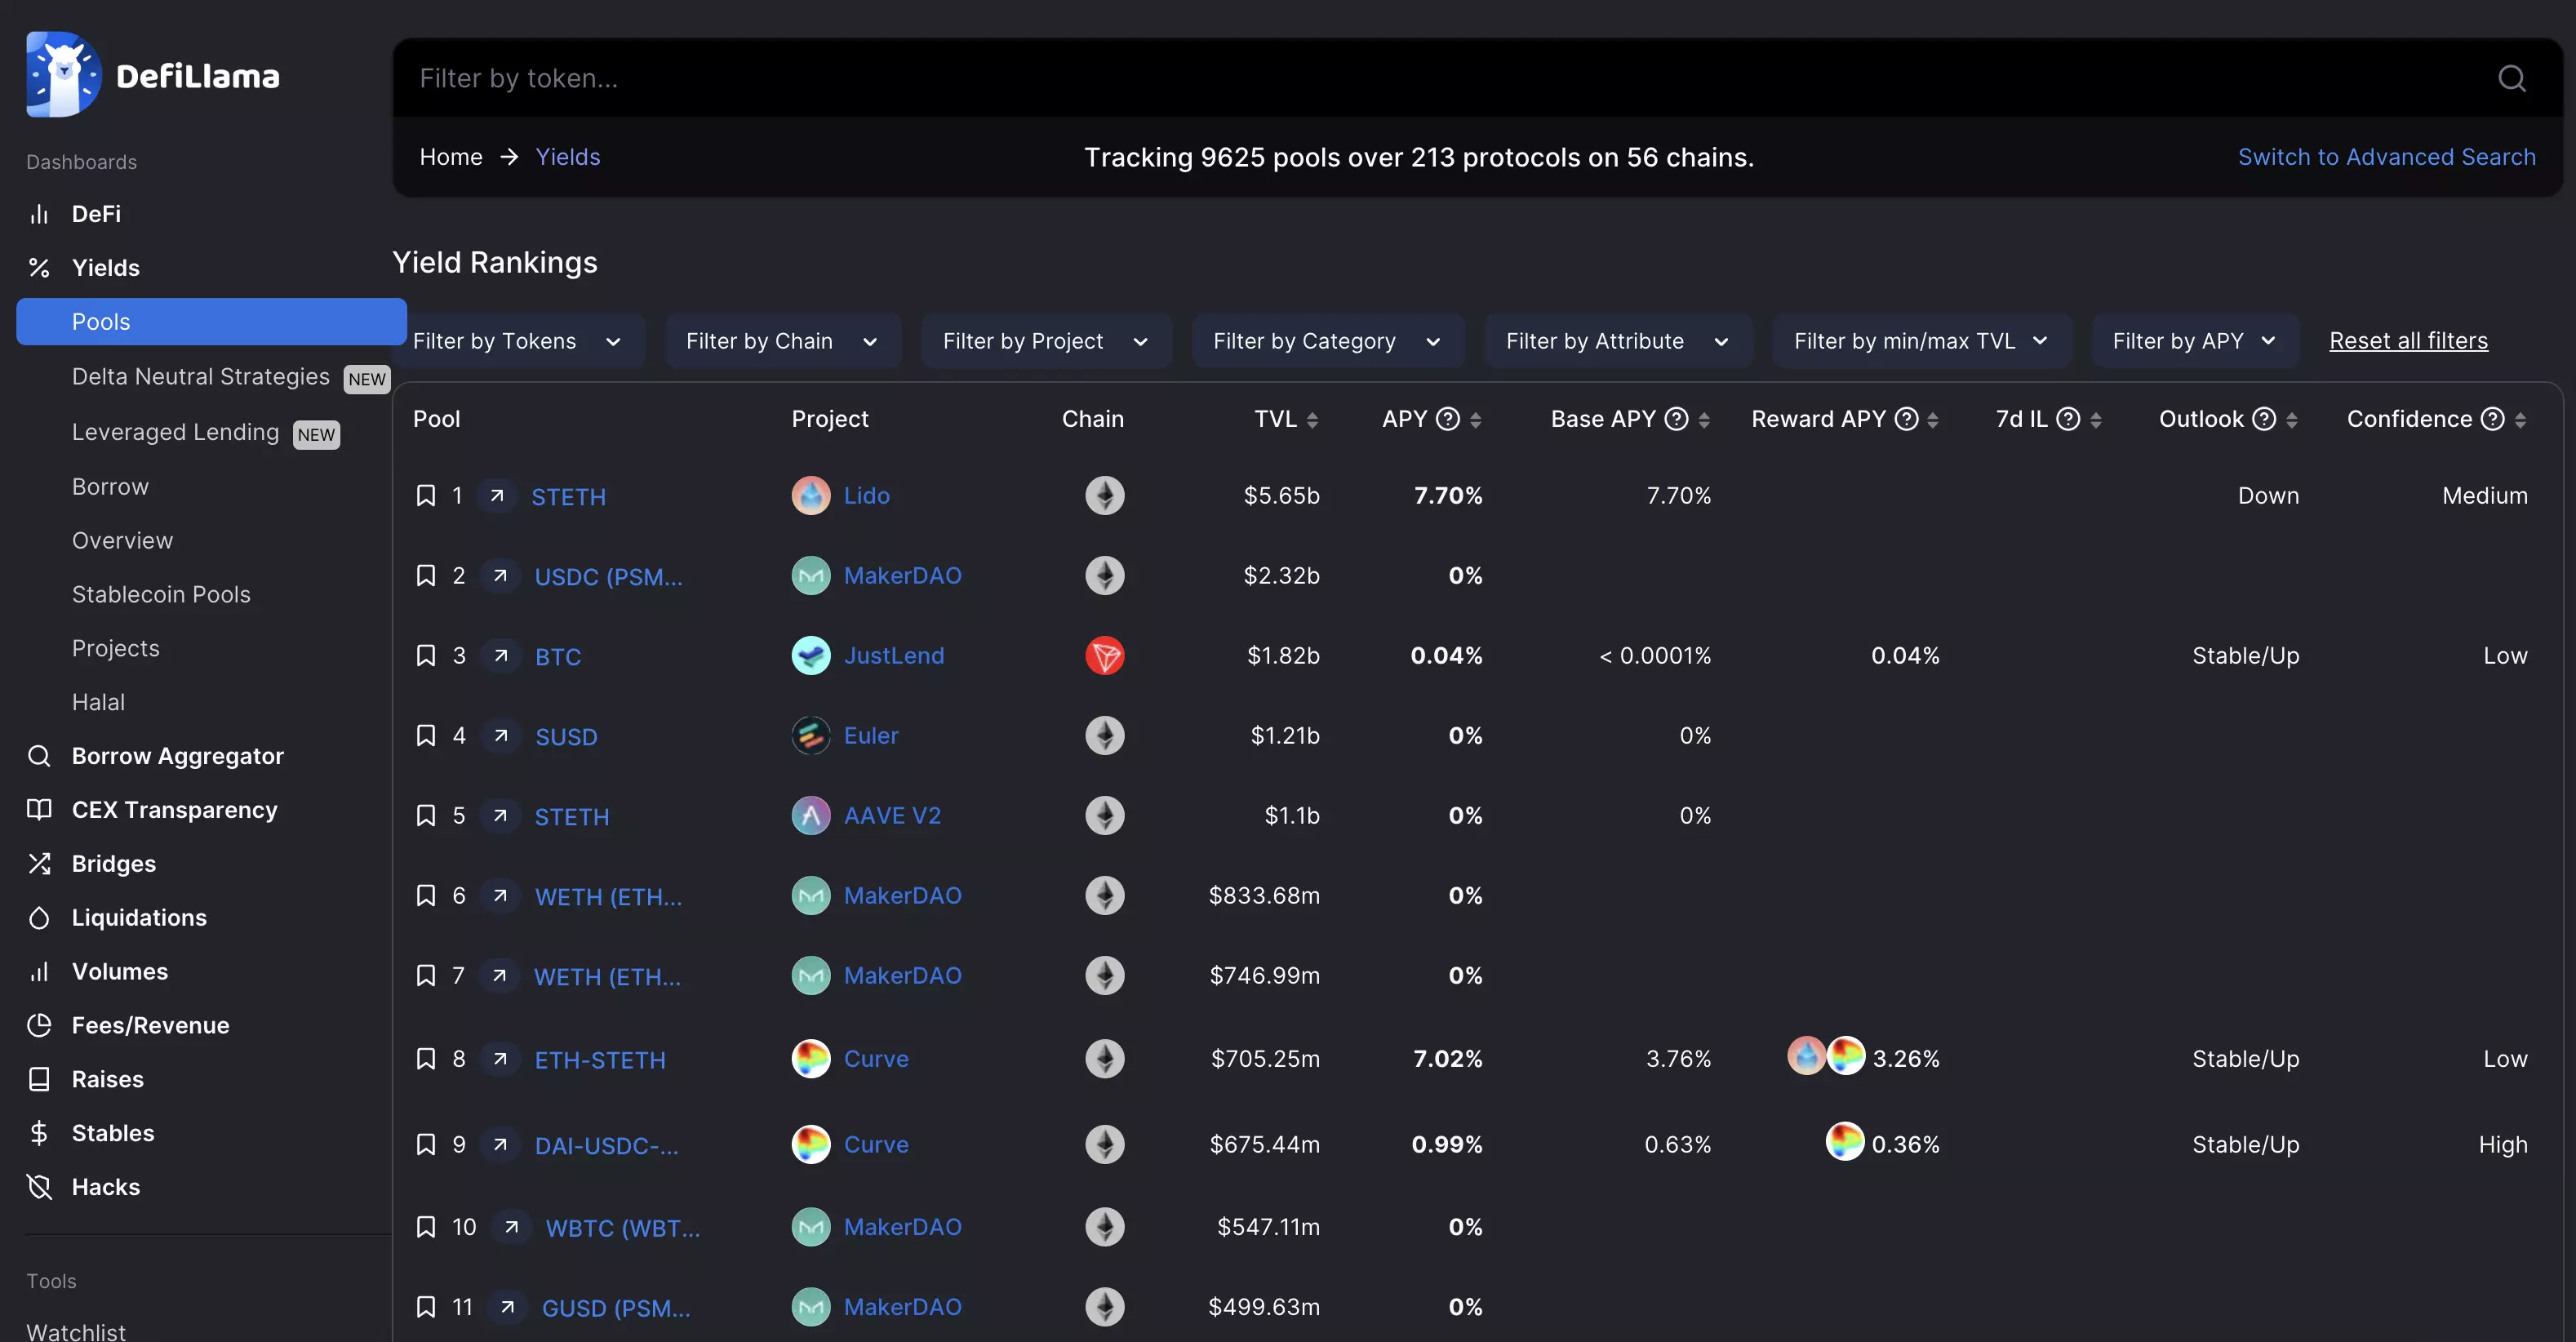Bookmark the GUSD (PSM) pool row 11
This screenshot has width=2576, height=1342.
(426, 1307)
